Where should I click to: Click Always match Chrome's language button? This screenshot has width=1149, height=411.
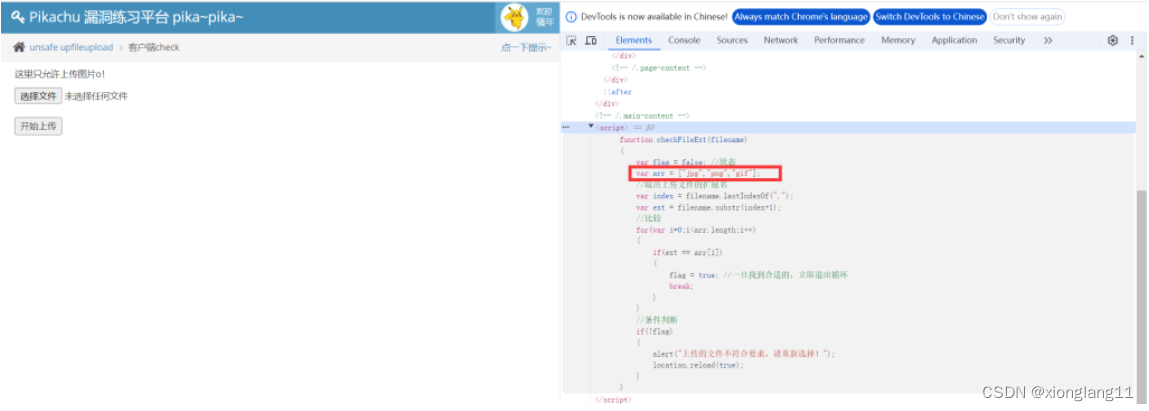pyautogui.click(x=801, y=17)
